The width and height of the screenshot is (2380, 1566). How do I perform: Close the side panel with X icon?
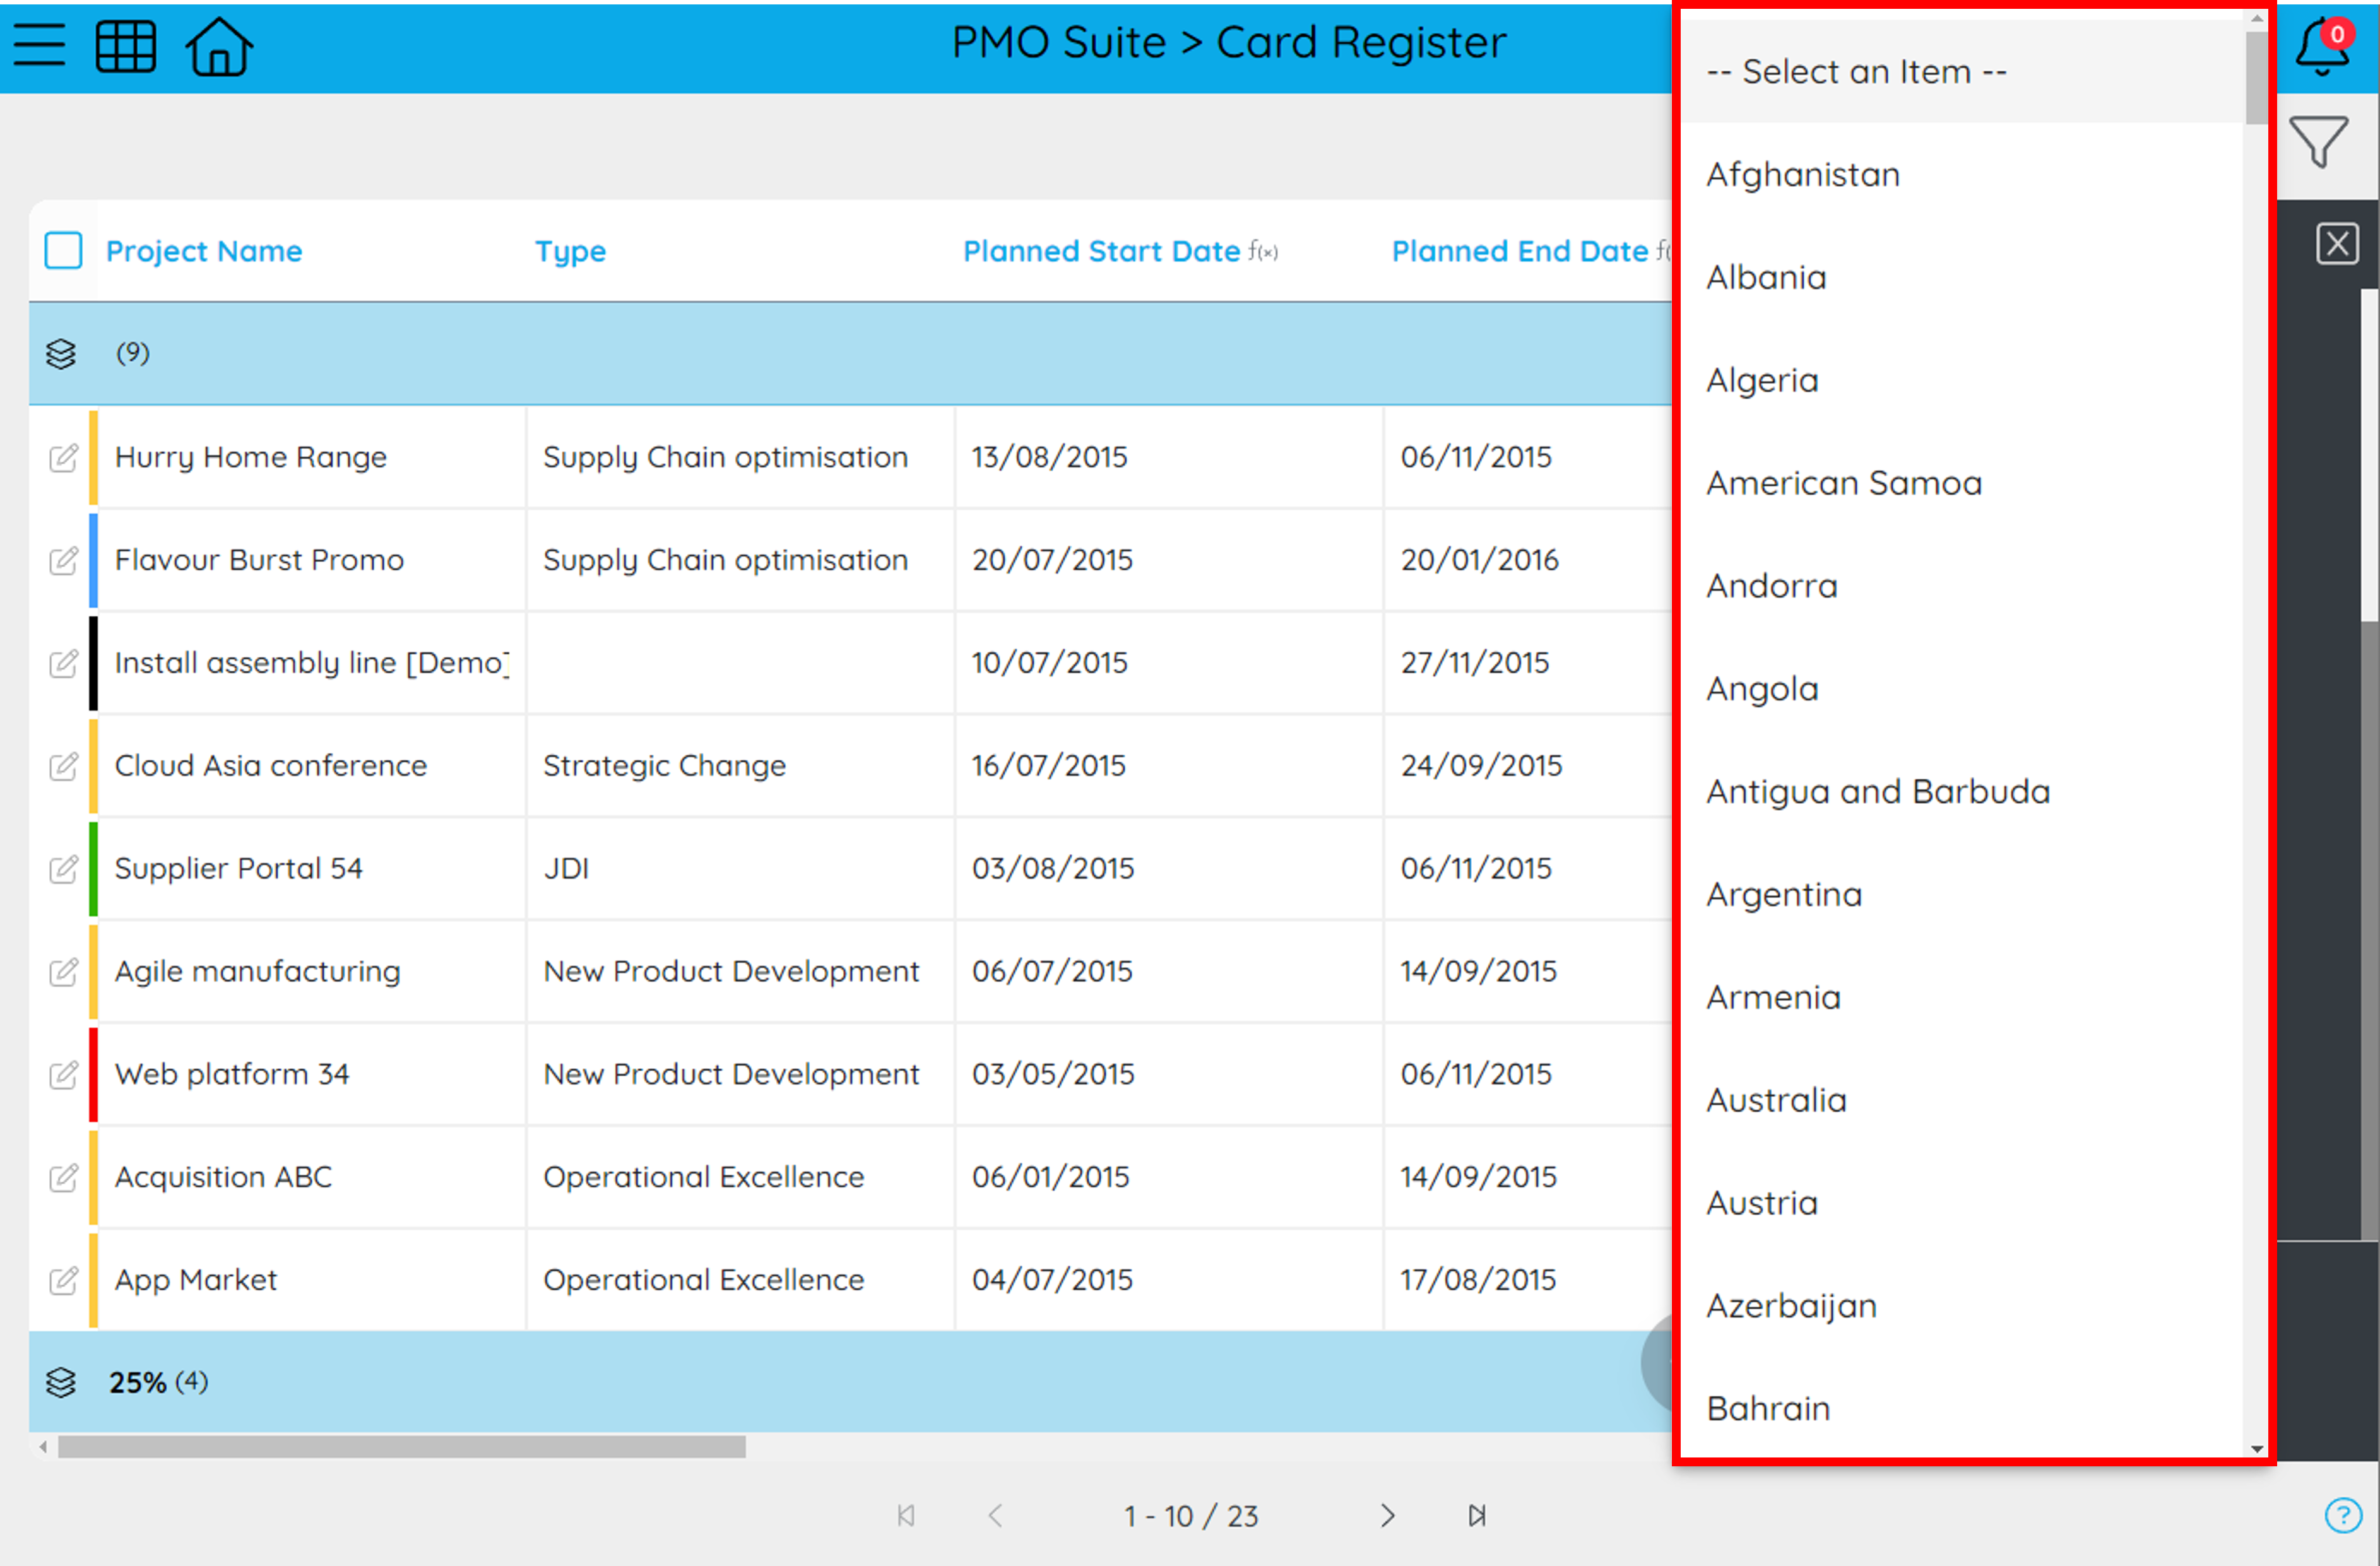pos(2337,243)
